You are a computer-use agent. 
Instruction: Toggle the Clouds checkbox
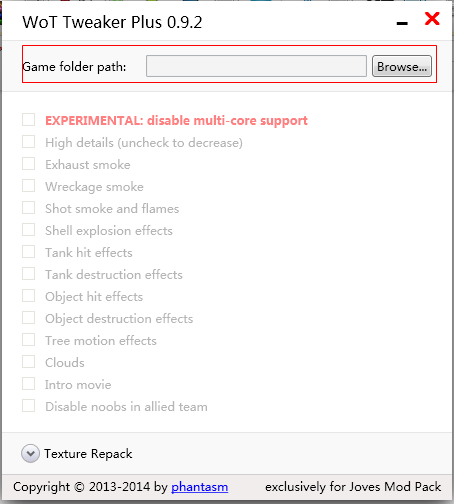coord(28,362)
